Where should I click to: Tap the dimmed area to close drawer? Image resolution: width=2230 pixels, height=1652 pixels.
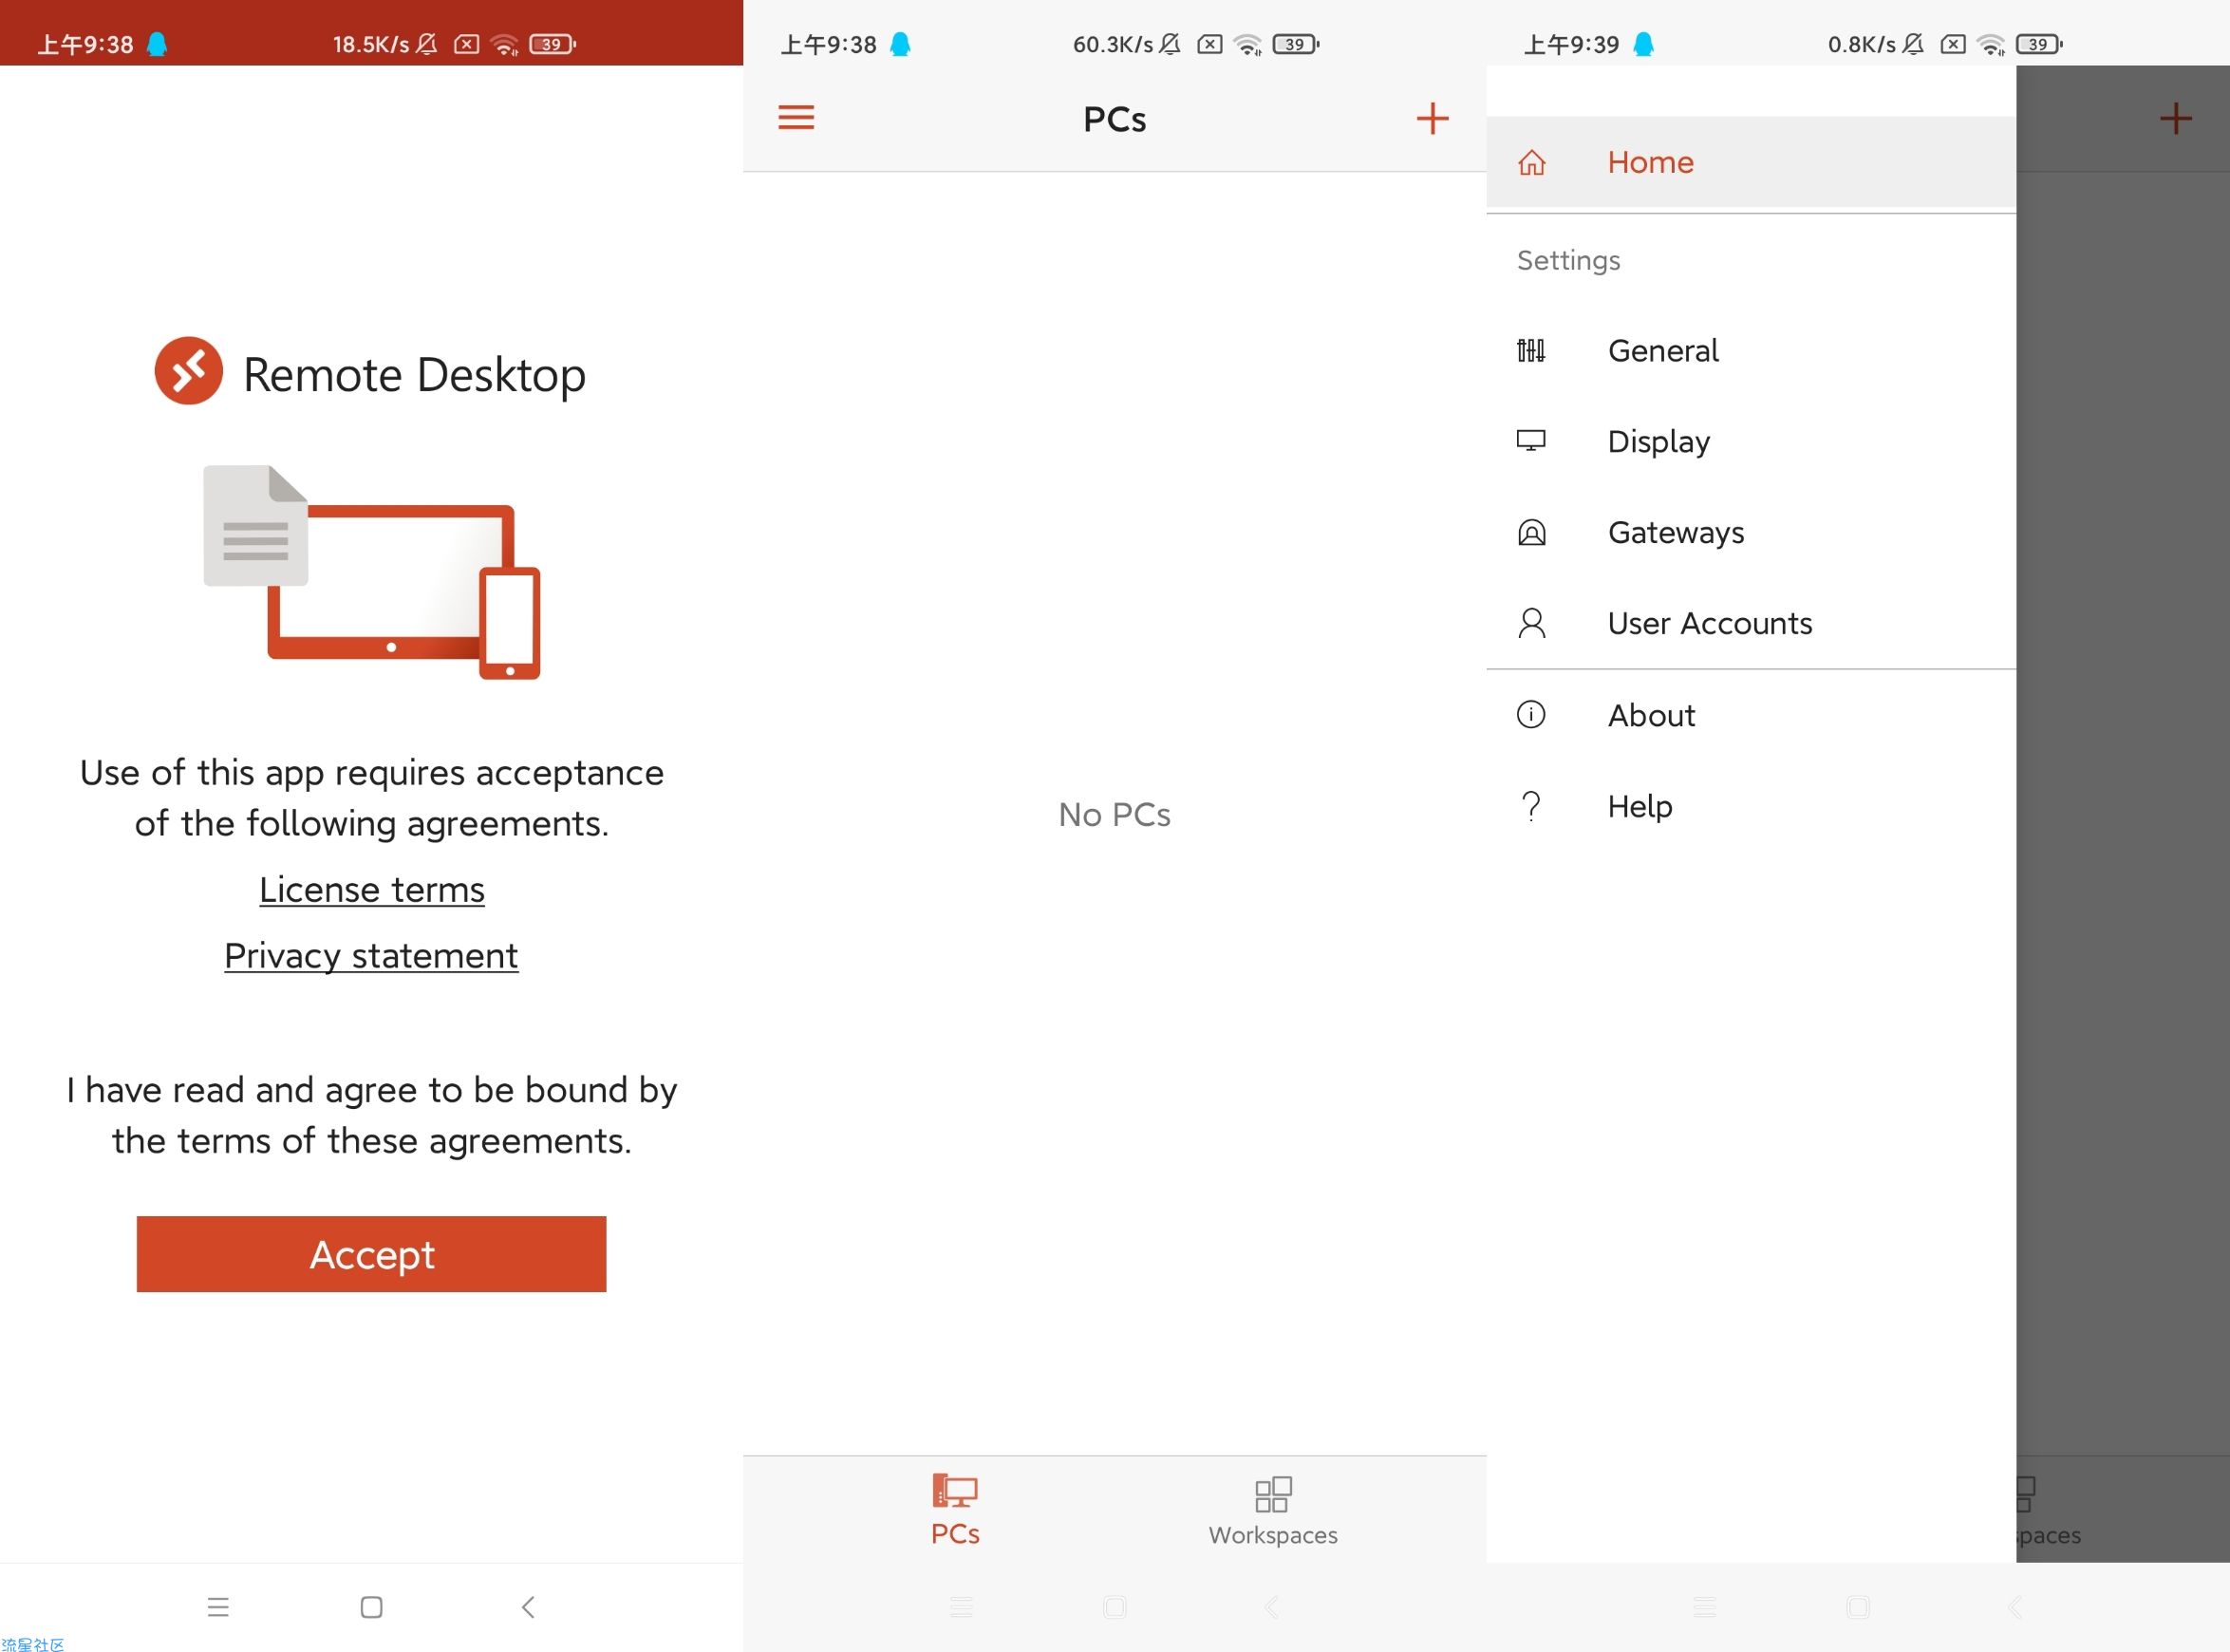(x=2122, y=800)
